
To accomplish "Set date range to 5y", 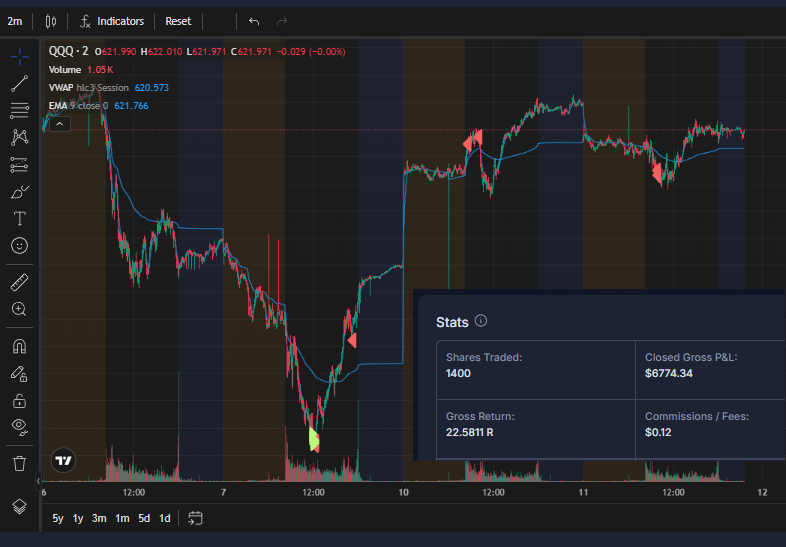I will click(x=58, y=518).
